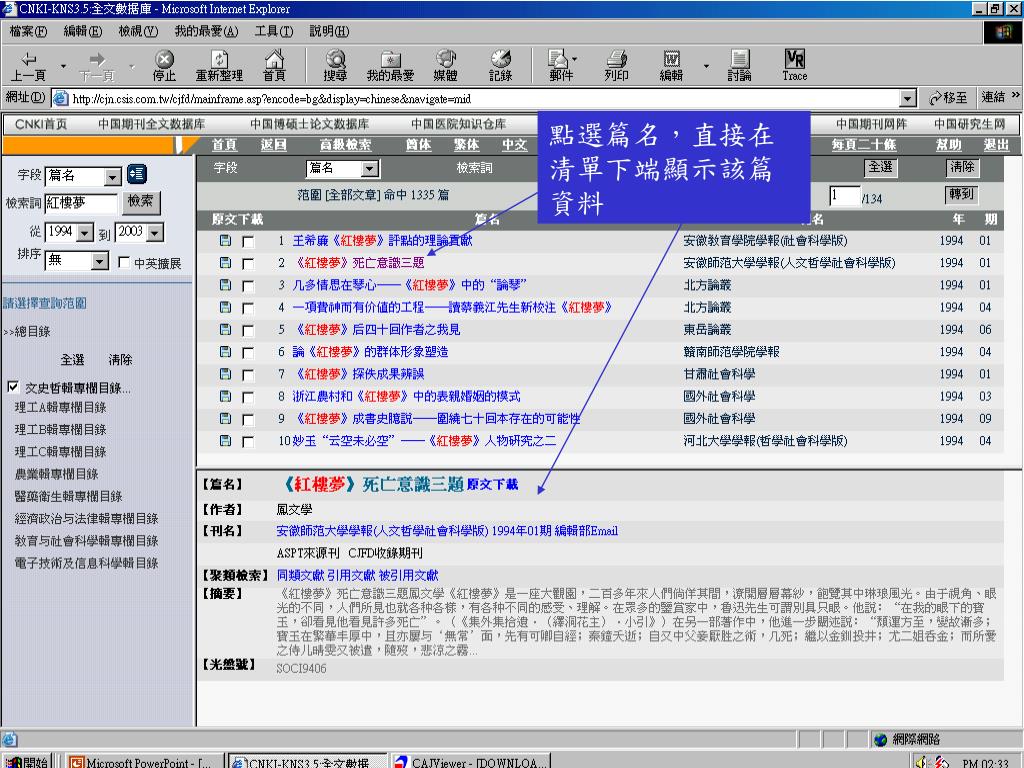
Task: Click the page number input field
Action: point(845,196)
